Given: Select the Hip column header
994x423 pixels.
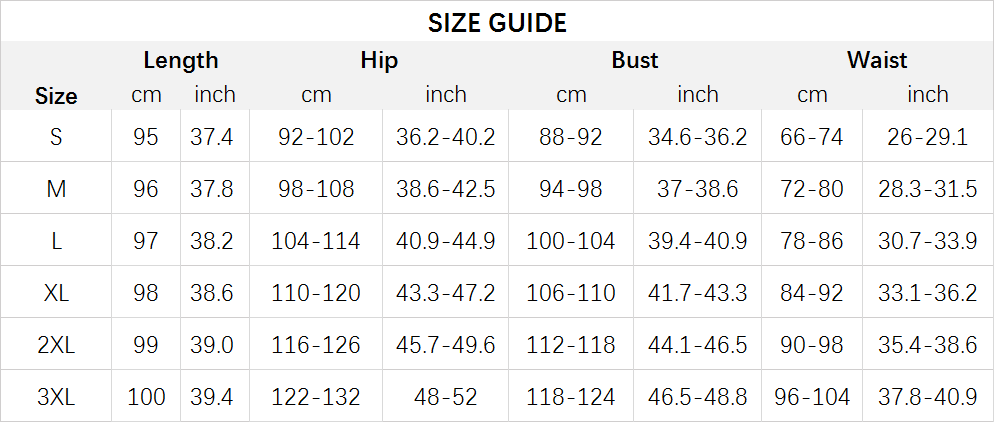Looking at the screenshot, I should (x=379, y=60).
